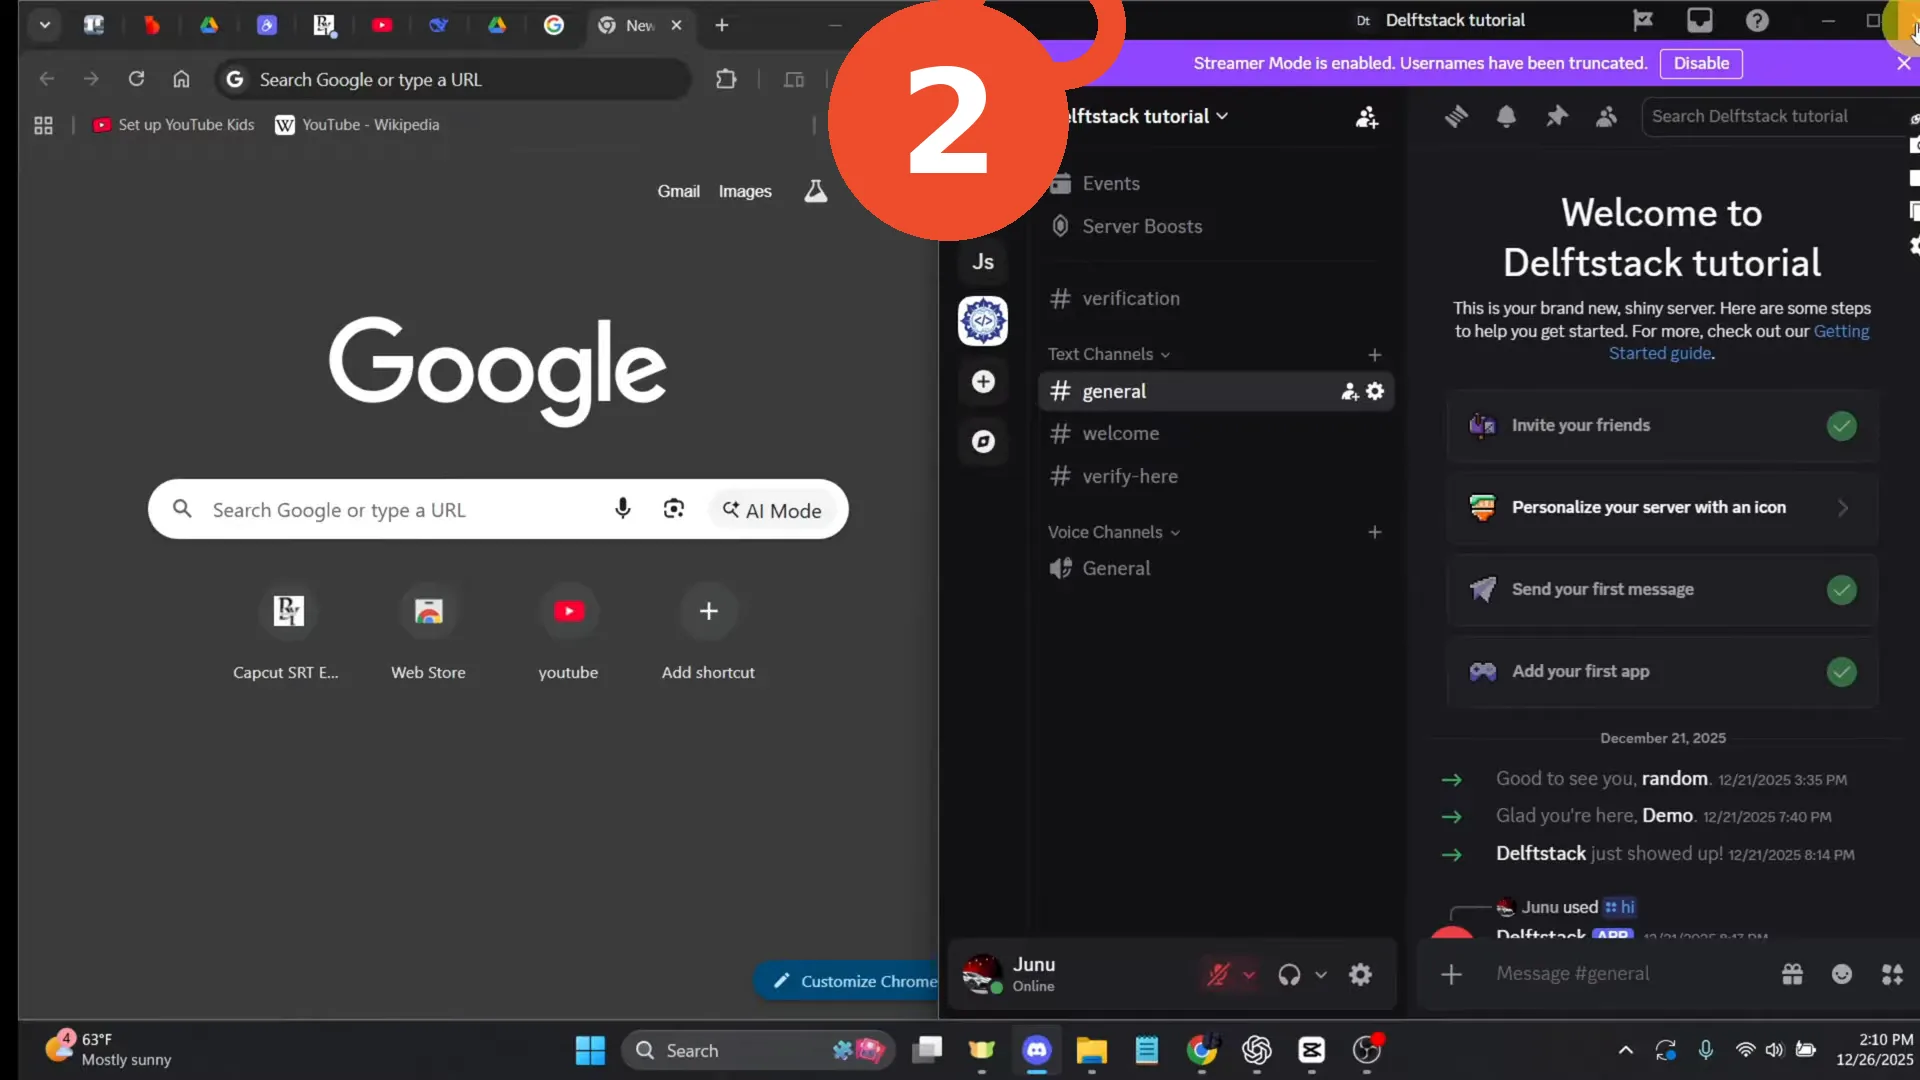Click message attachment plus button
Image resolution: width=1920 pixels, height=1080 pixels.
click(x=1451, y=974)
